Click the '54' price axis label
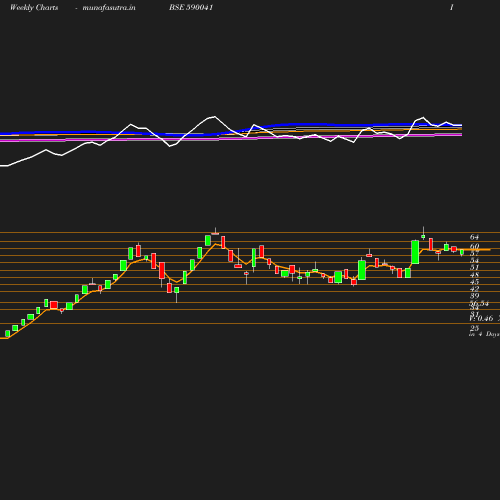 (474, 260)
